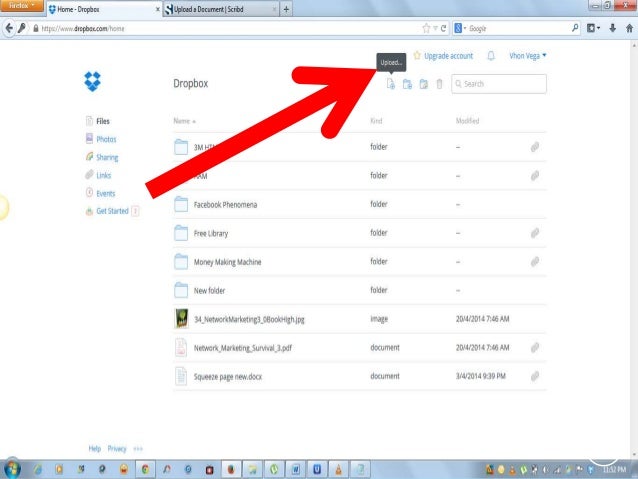
Task: Reload the Dropbox page
Action: [444, 28]
